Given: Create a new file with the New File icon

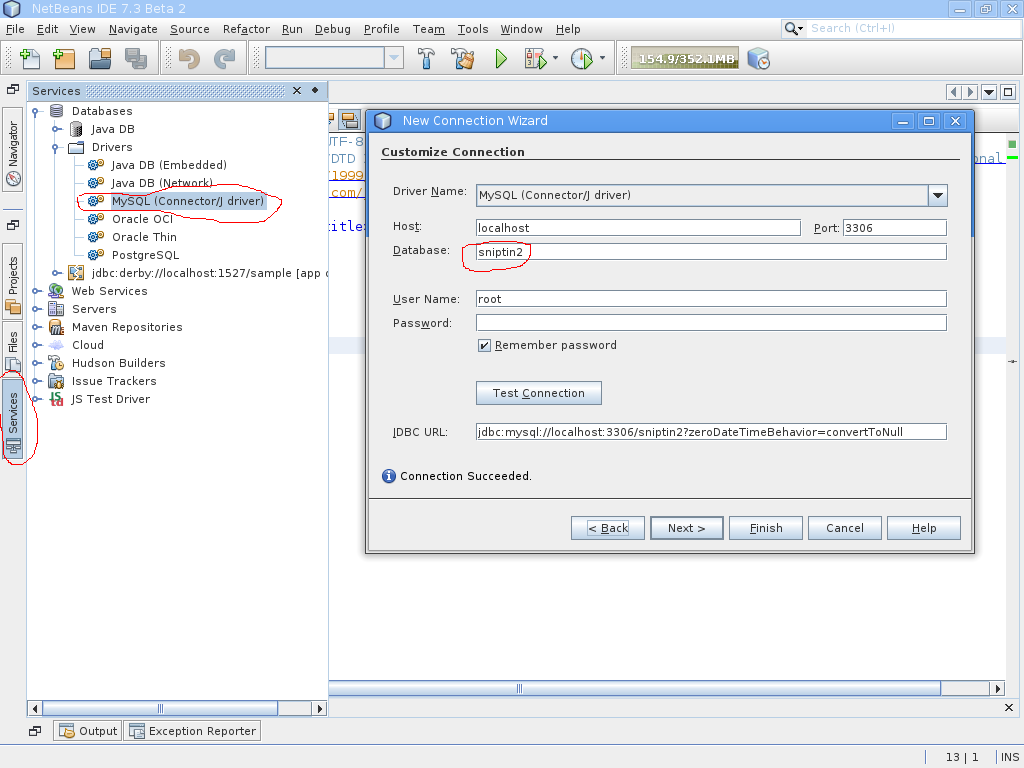Looking at the screenshot, I should 30,58.
